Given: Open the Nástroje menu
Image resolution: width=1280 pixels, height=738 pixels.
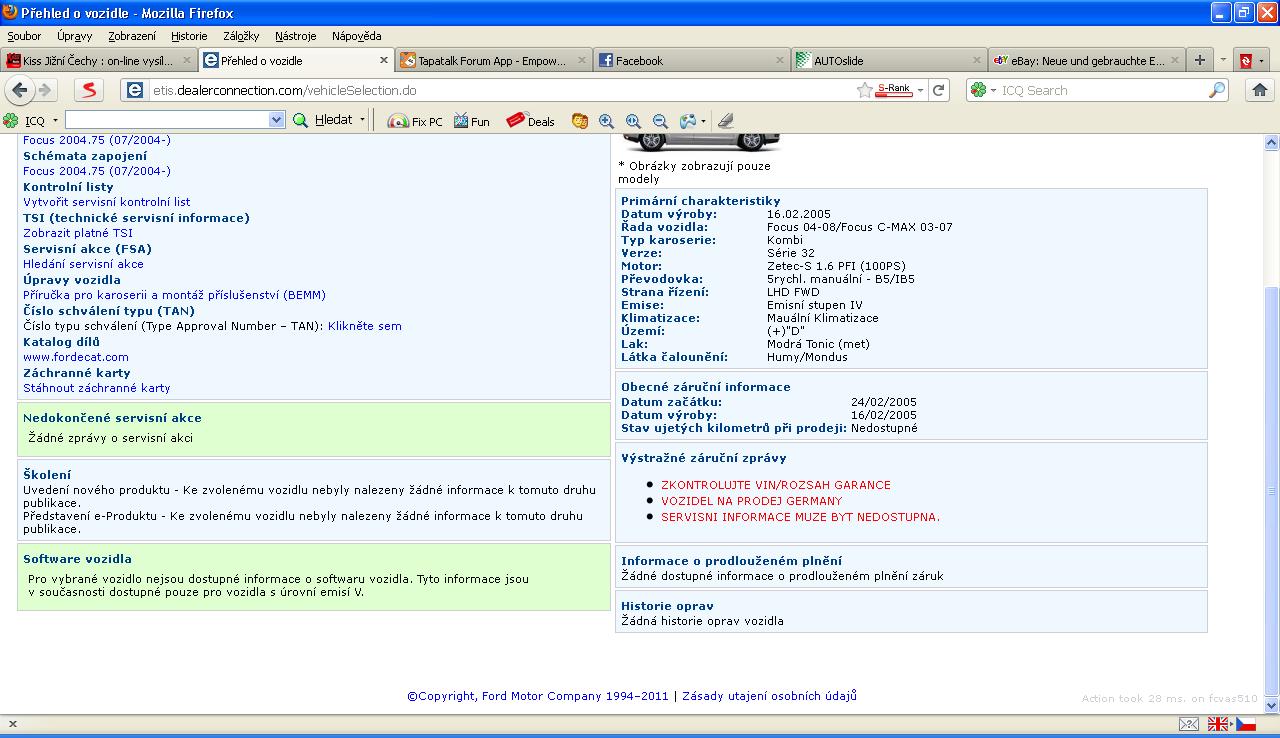Looking at the screenshot, I should [295, 36].
